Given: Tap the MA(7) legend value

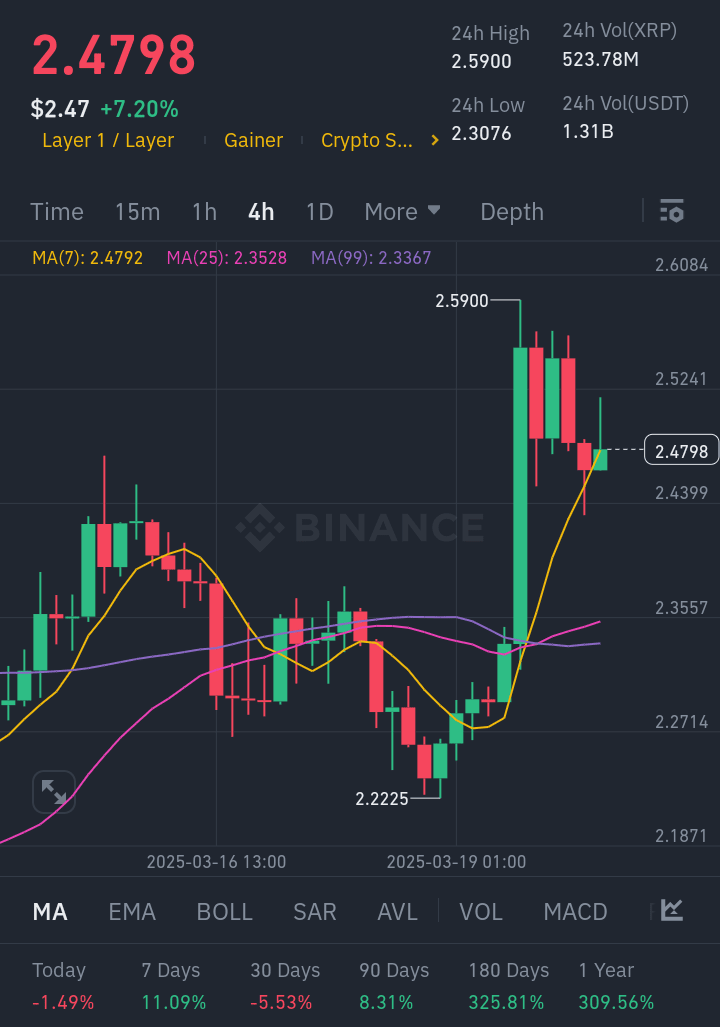Looking at the screenshot, I should [88, 258].
